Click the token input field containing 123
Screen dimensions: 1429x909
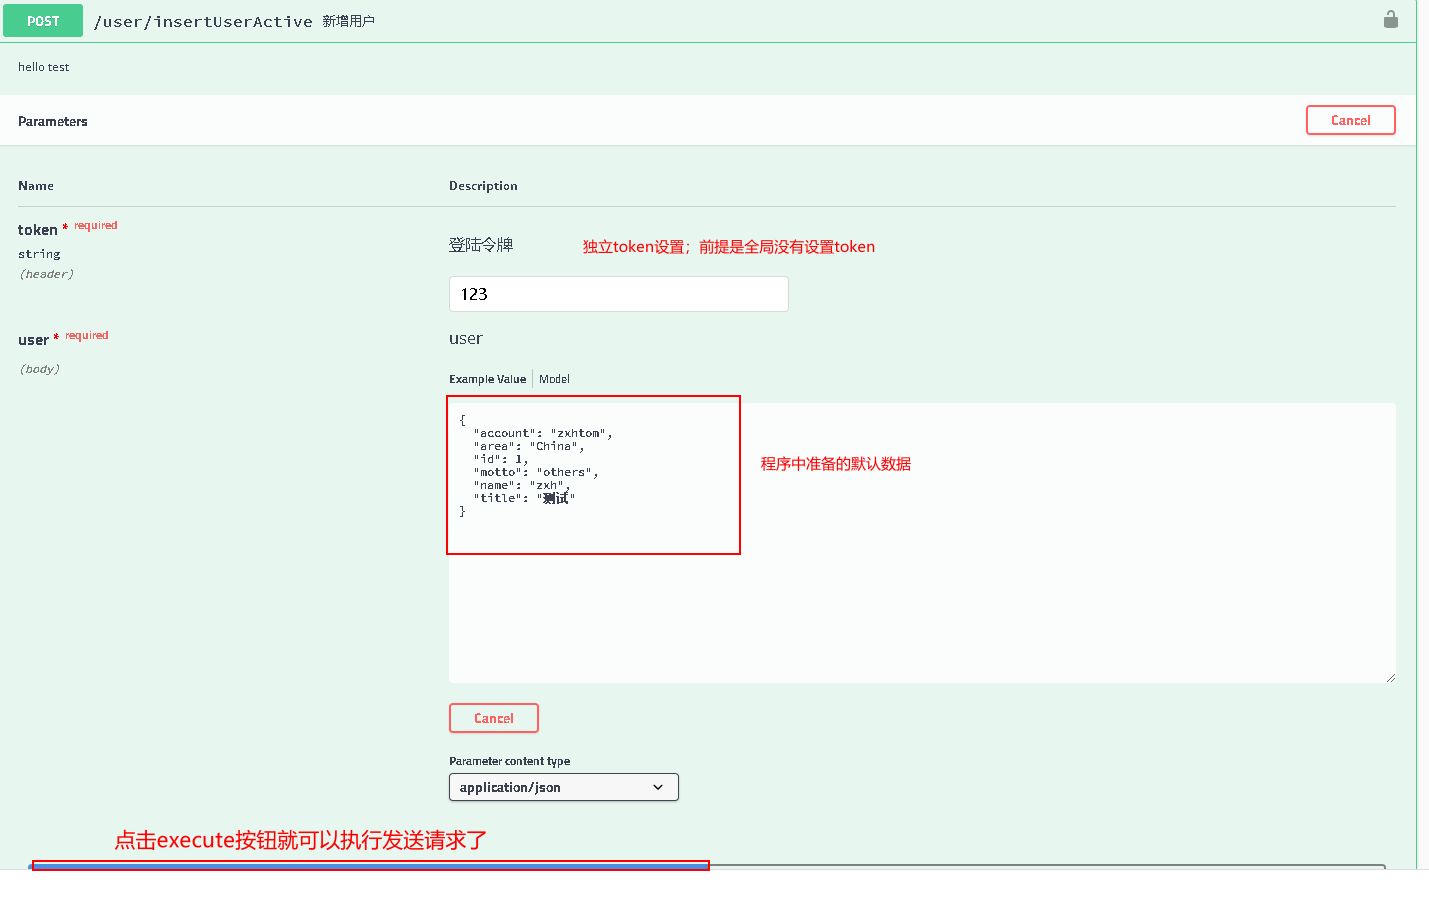[x=618, y=294]
